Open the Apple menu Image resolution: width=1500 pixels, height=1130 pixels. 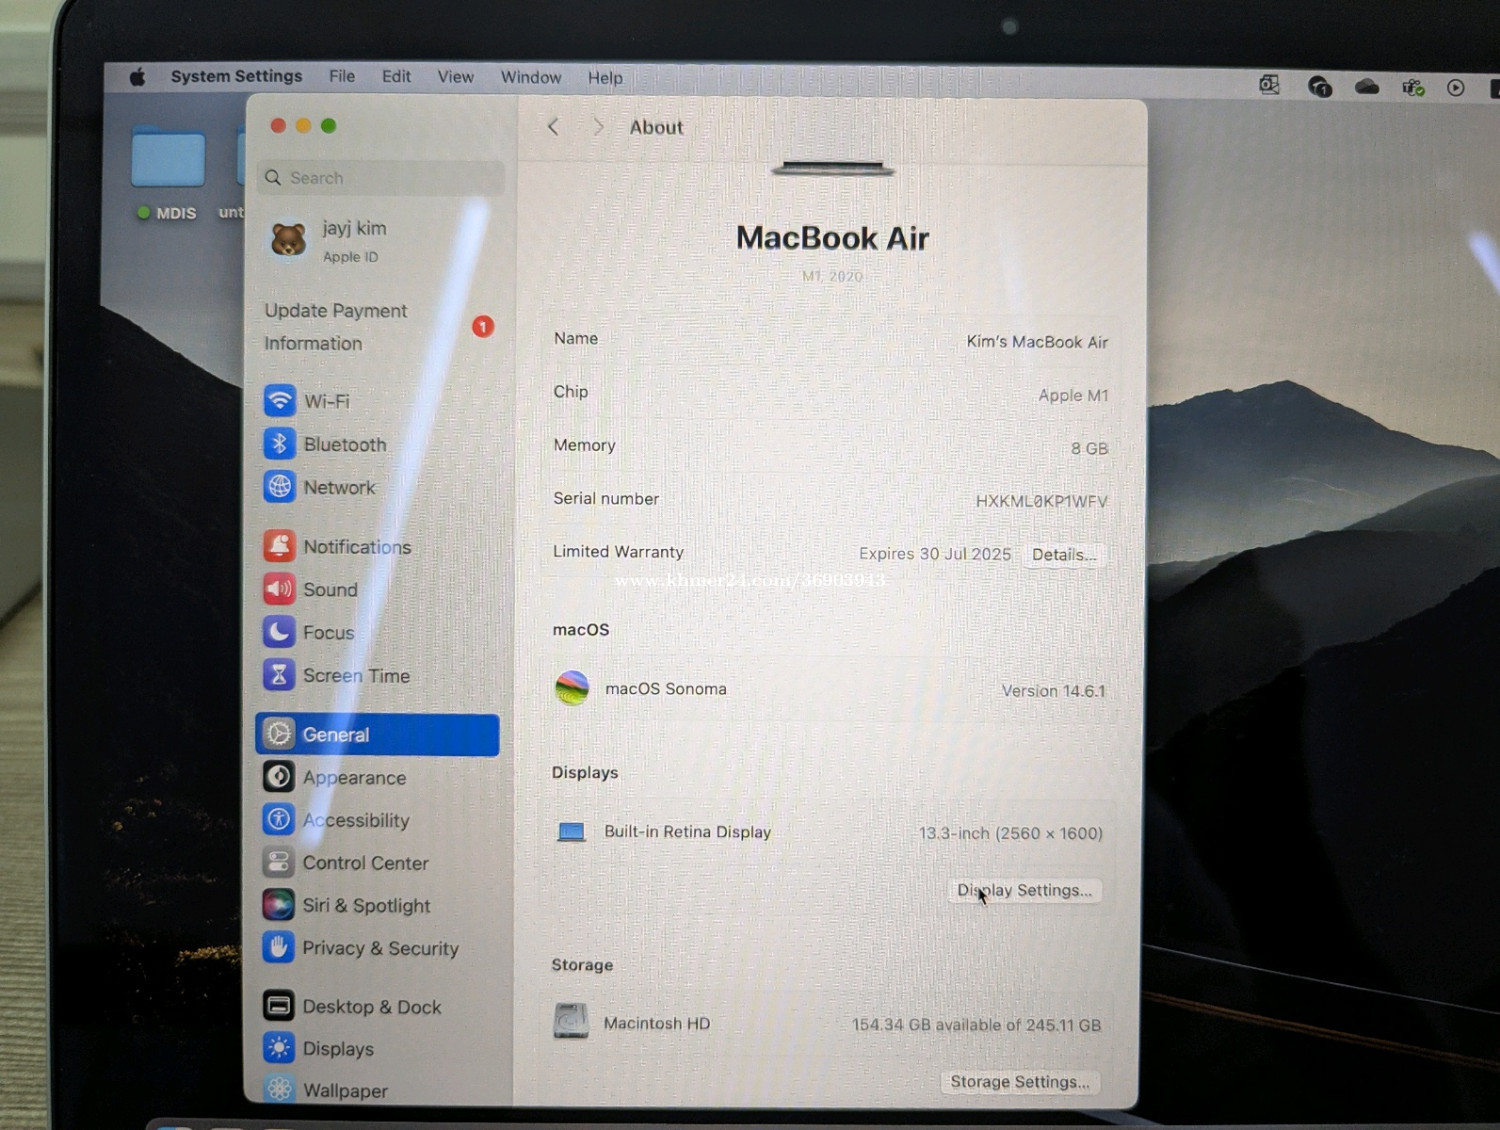pyautogui.click(x=138, y=77)
